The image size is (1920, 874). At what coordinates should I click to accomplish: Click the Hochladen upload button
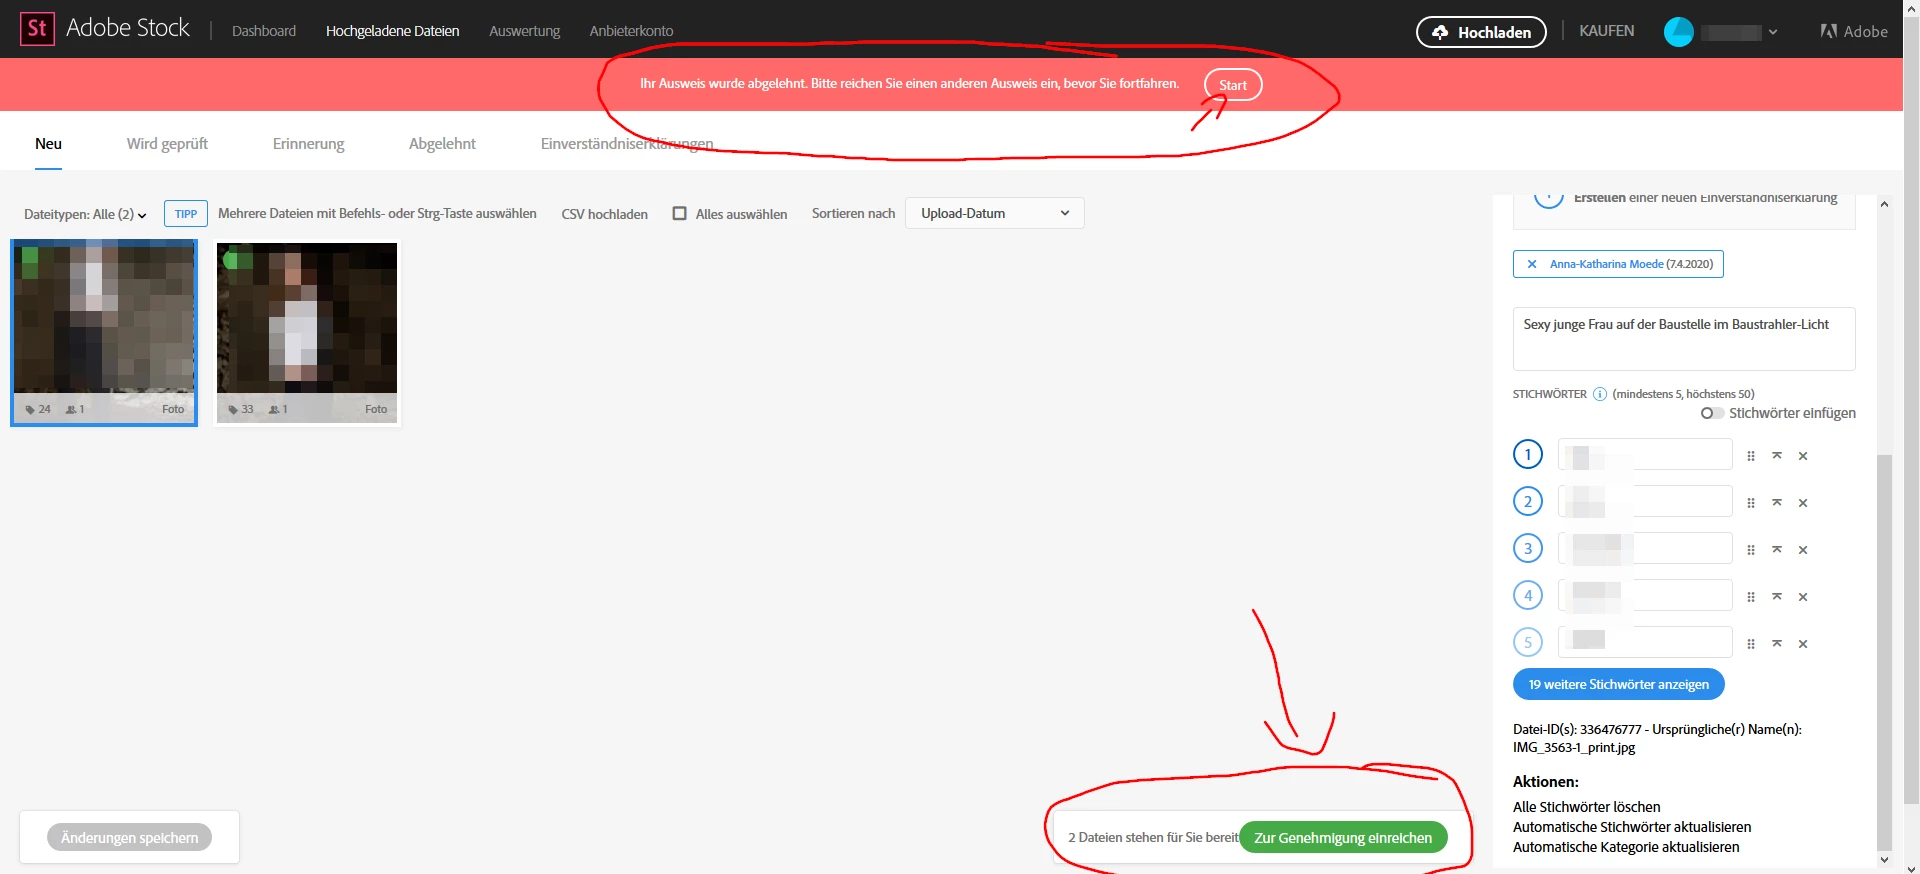1481,32
